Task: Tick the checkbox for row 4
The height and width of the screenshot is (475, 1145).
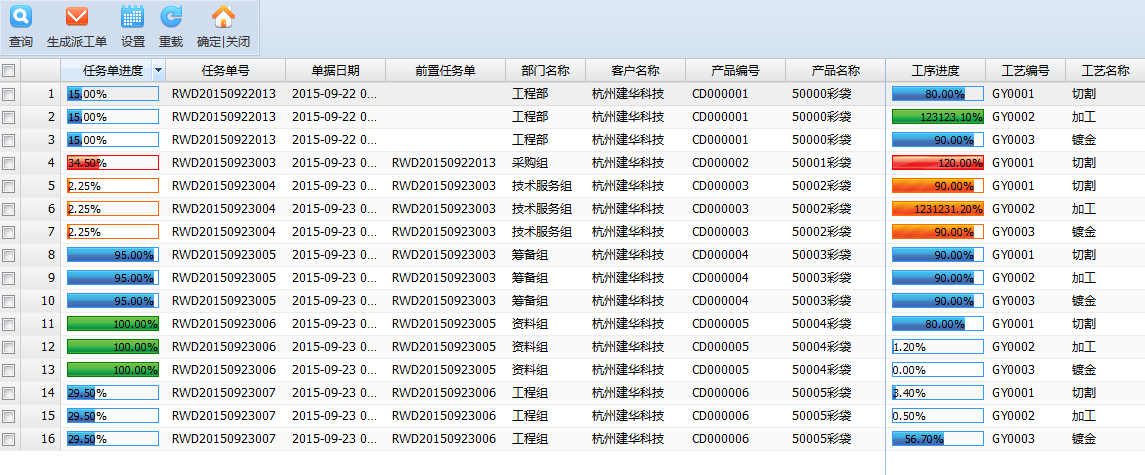Action: click(x=9, y=163)
